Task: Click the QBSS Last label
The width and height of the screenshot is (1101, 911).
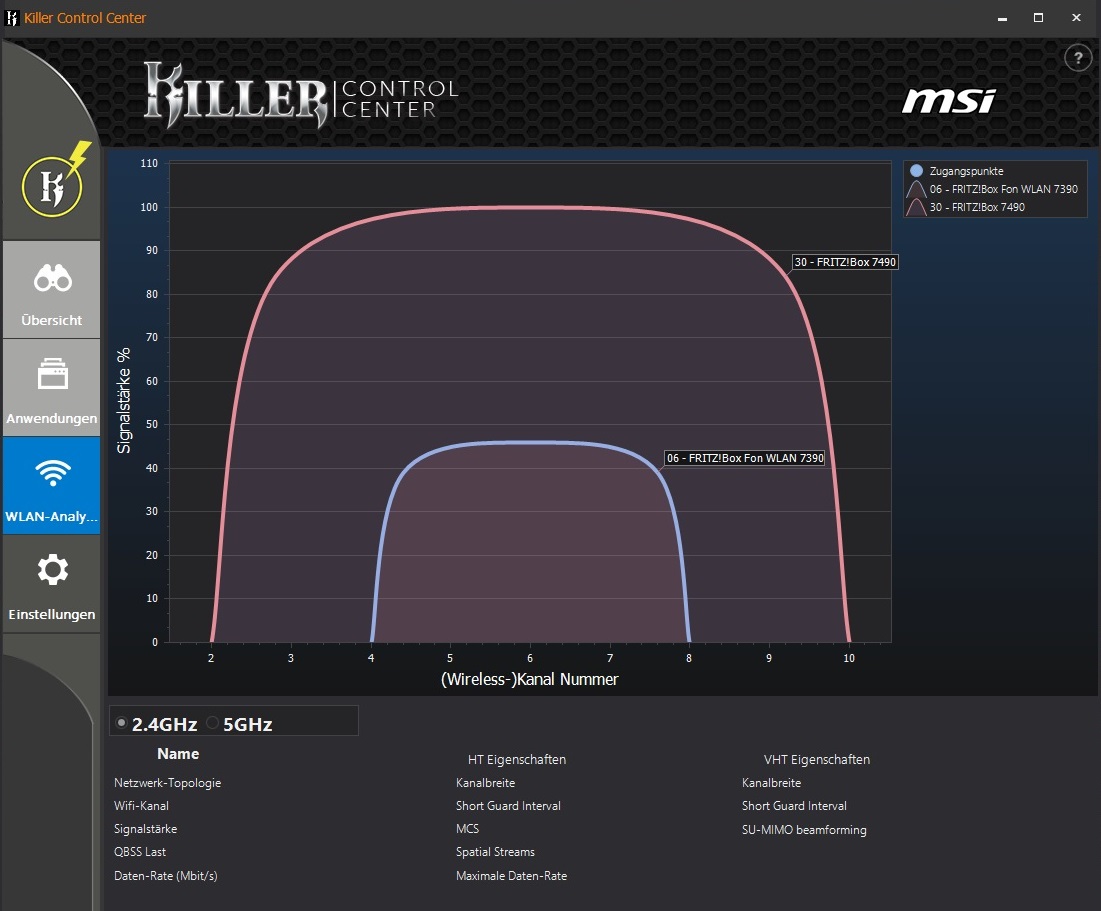Action: 140,852
